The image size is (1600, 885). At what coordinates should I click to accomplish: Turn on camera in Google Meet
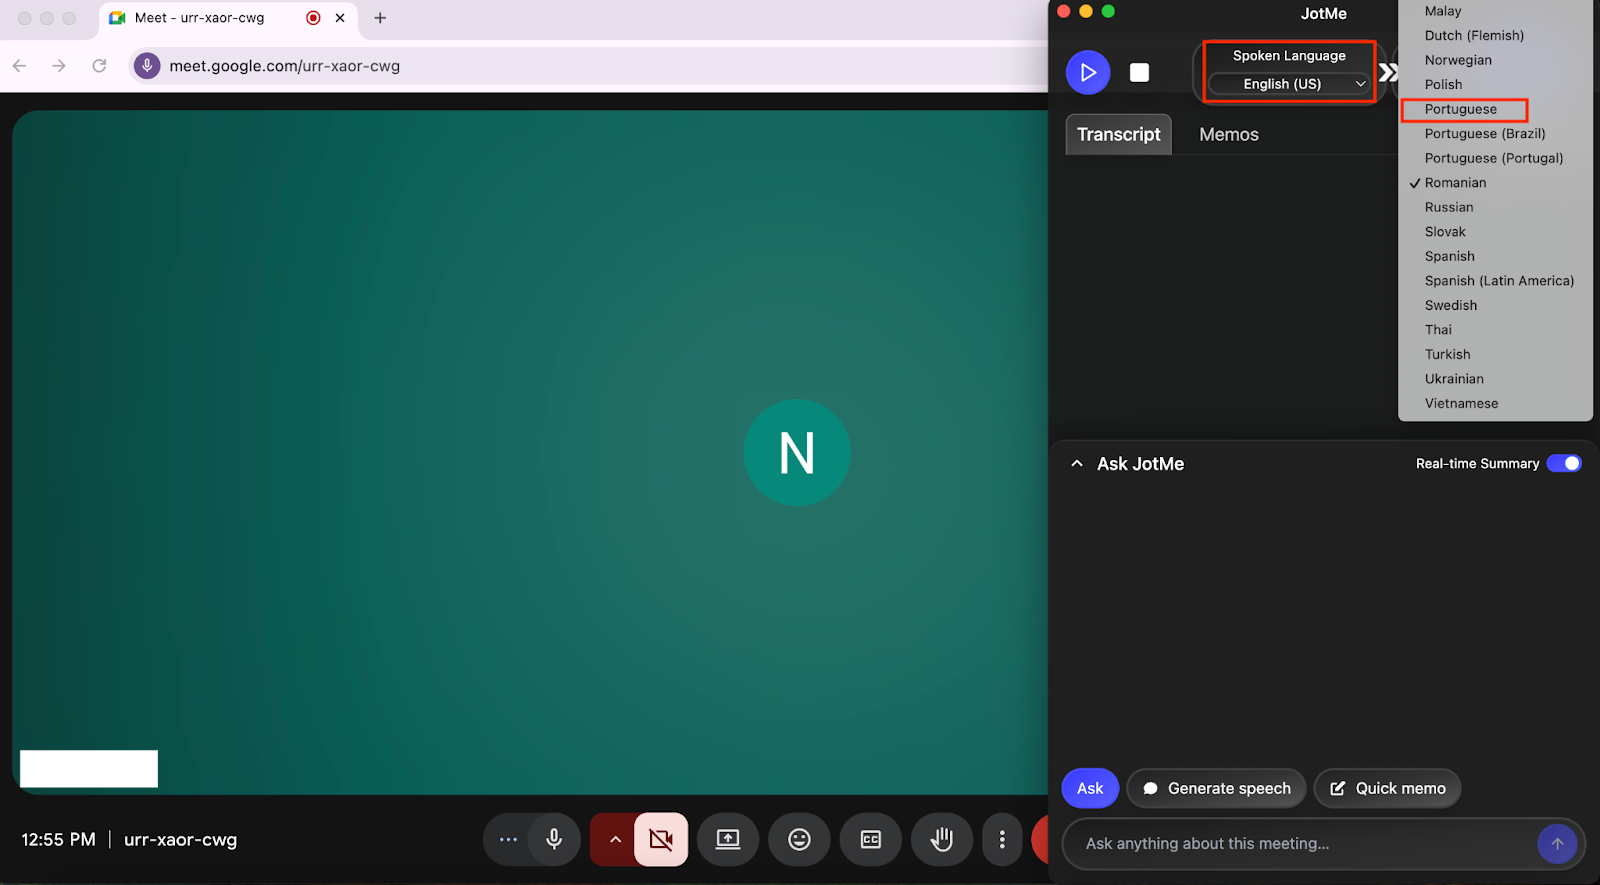point(661,839)
